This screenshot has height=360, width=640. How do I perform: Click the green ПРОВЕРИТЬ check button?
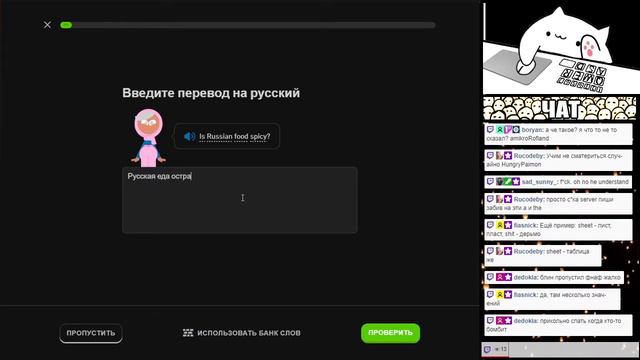[x=390, y=333]
